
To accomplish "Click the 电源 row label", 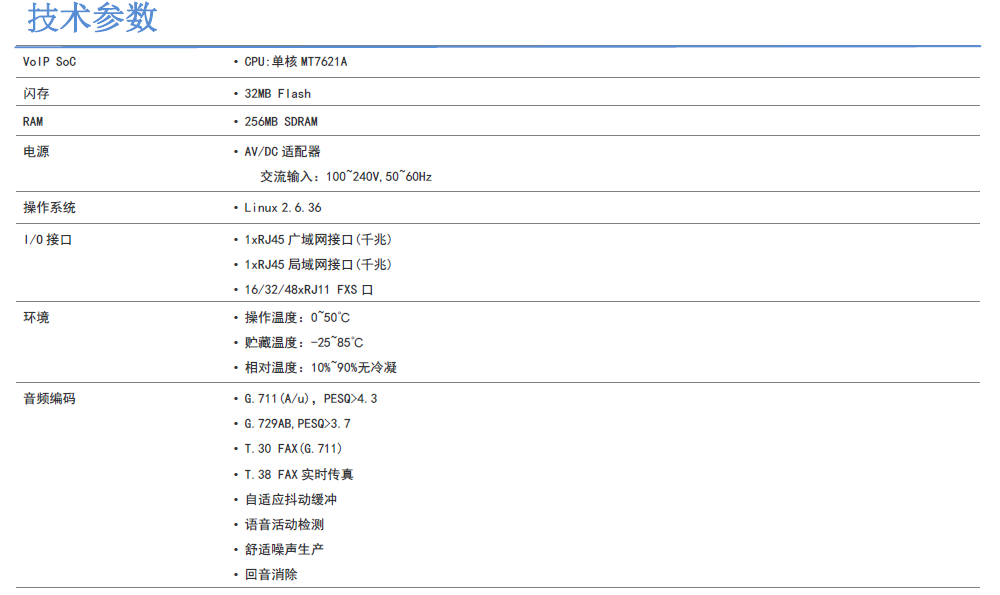I will click(37, 152).
